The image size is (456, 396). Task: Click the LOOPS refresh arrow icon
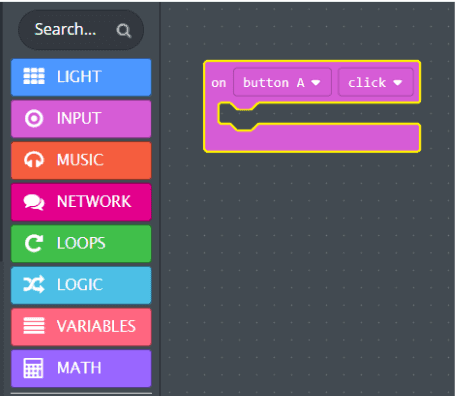tap(34, 243)
